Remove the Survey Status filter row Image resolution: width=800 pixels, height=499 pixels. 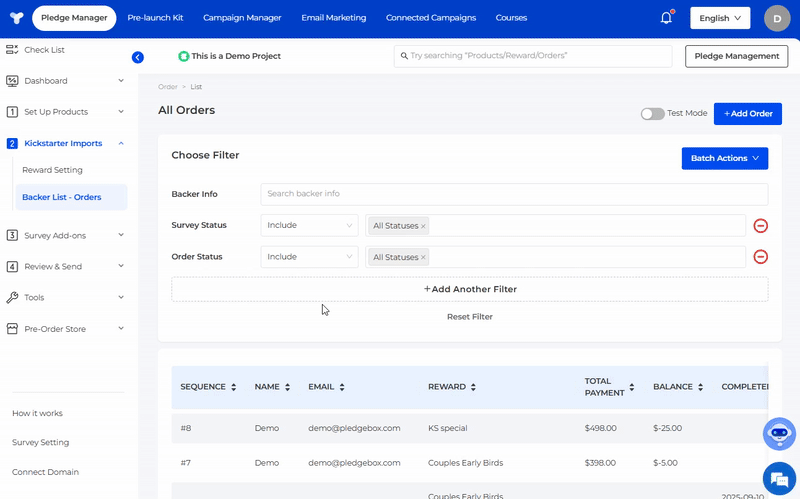[760, 226]
